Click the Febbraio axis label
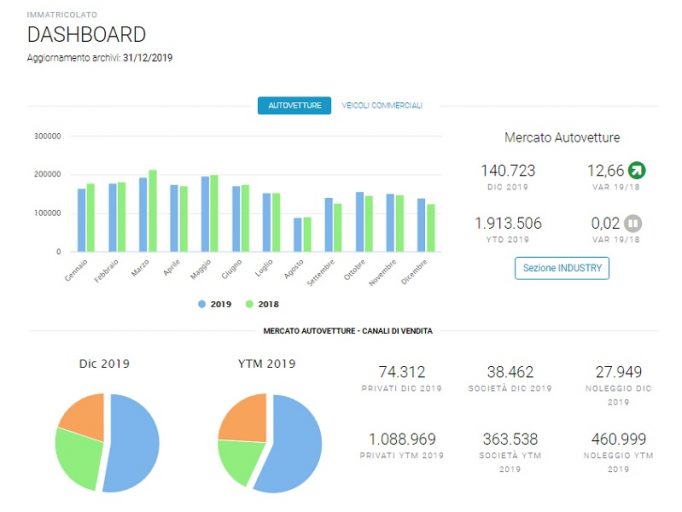 [x=107, y=271]
